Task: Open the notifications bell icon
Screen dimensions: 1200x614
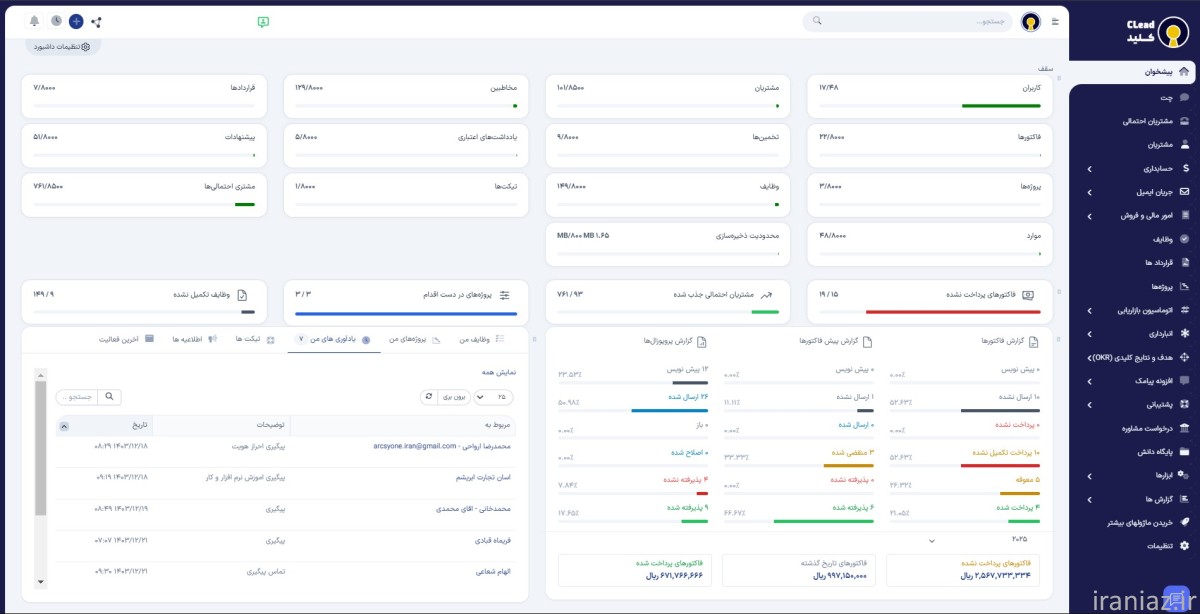Action: pos(35,21)
